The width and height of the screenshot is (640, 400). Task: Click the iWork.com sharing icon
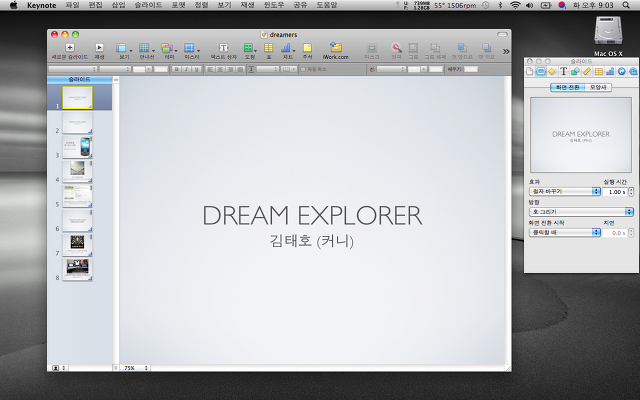tap(336, 47)
